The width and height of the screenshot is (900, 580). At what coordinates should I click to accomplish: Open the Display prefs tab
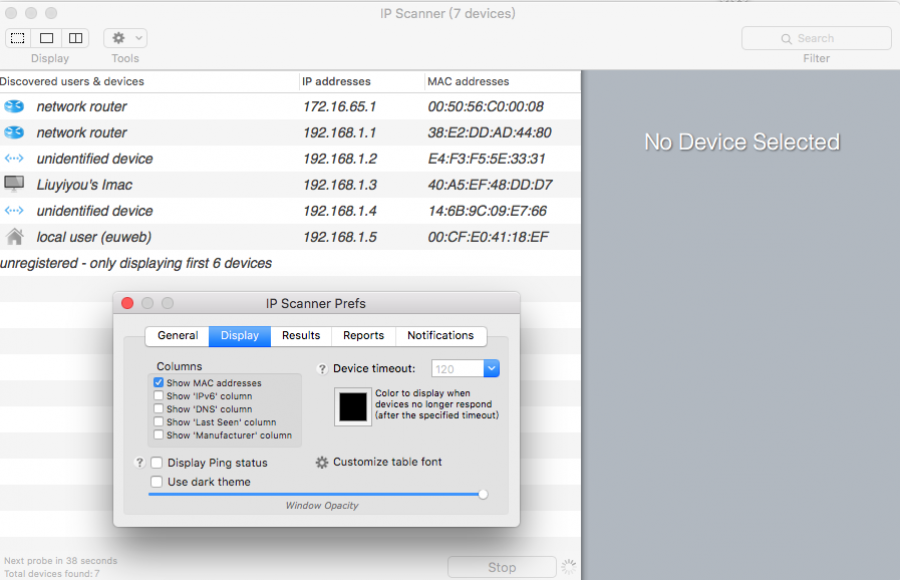pyautogui.click(x=239, y=335)
